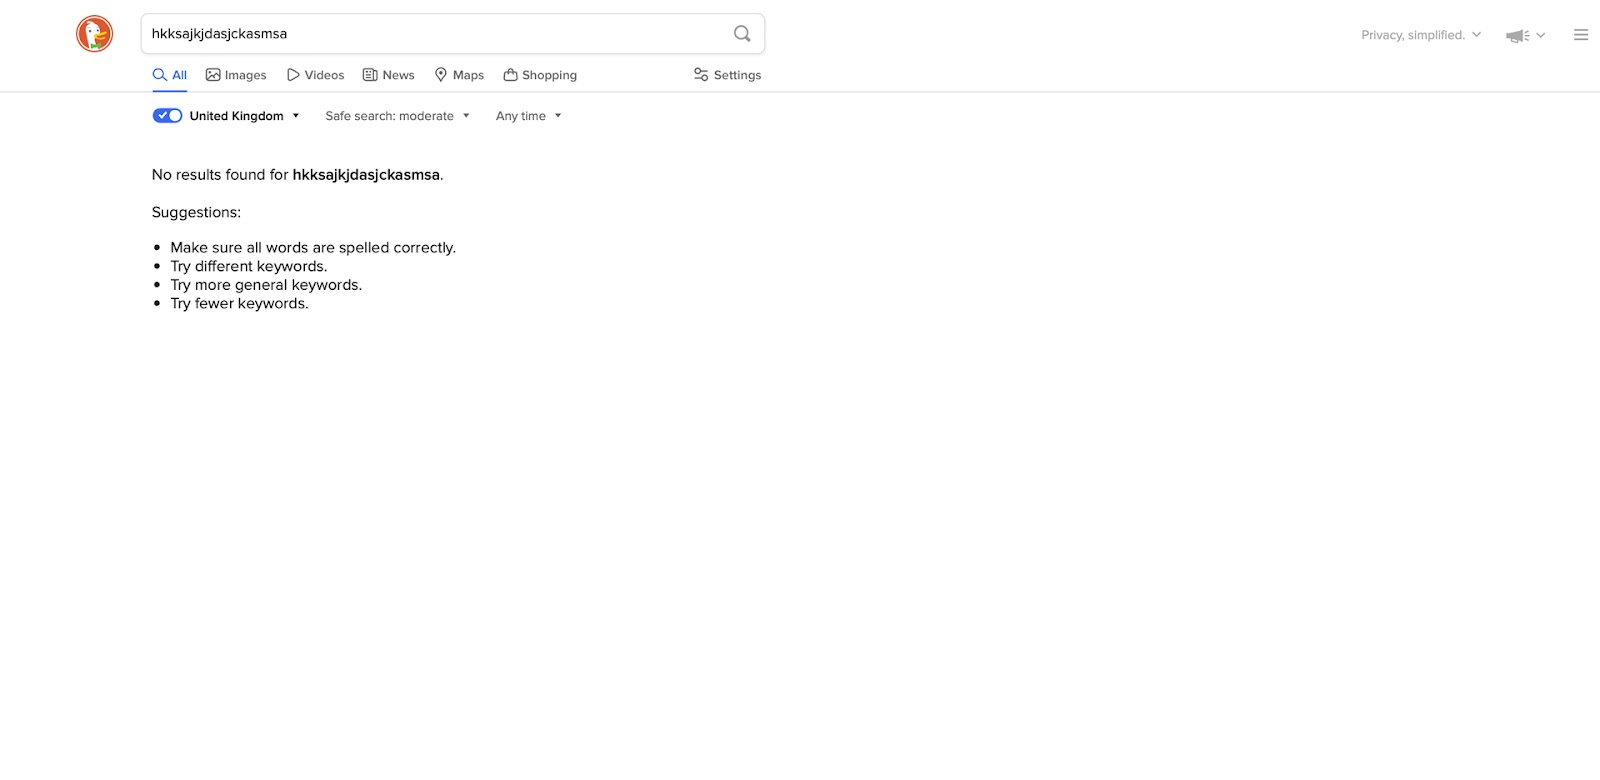Click the magnifying glass search icon
The image size is (1600, 780).
pos(742,34)
